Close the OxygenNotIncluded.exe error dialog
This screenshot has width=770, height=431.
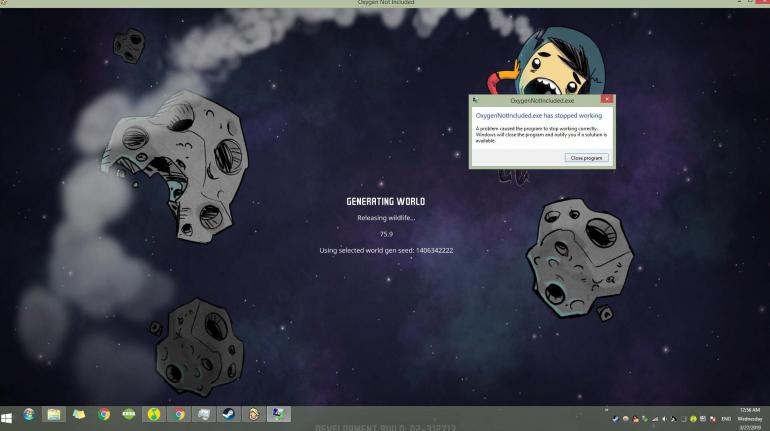[x=607, y=99]
